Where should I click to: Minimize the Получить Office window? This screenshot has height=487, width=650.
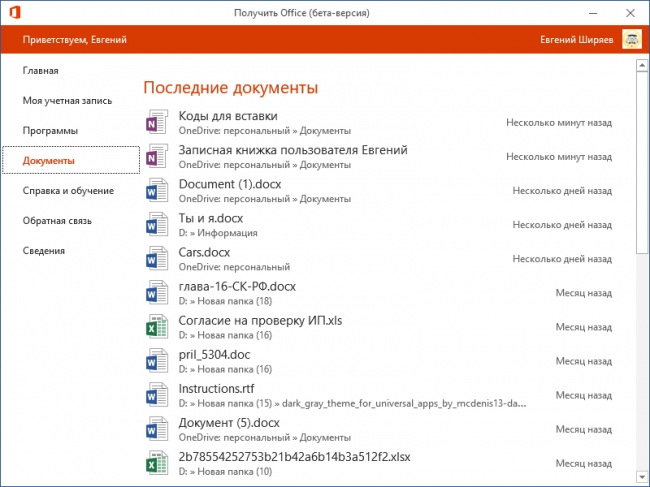pos(593,13)
